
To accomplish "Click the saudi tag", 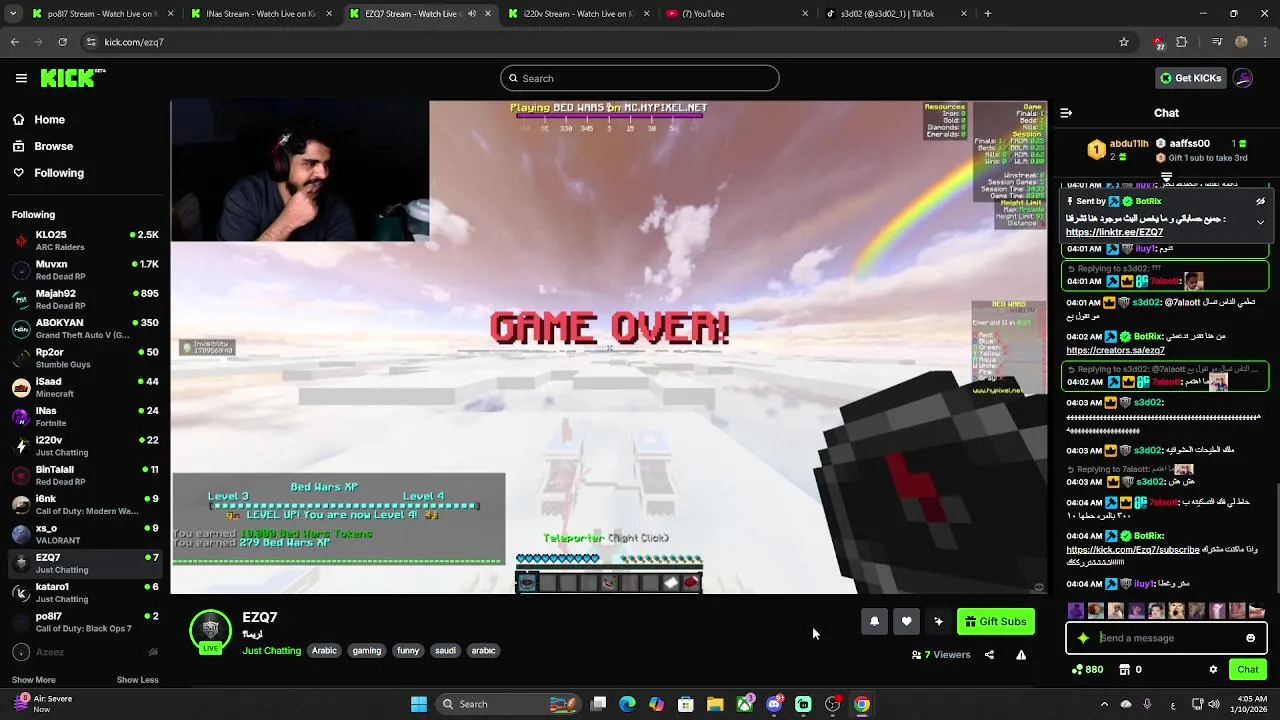I will point(445,651).
